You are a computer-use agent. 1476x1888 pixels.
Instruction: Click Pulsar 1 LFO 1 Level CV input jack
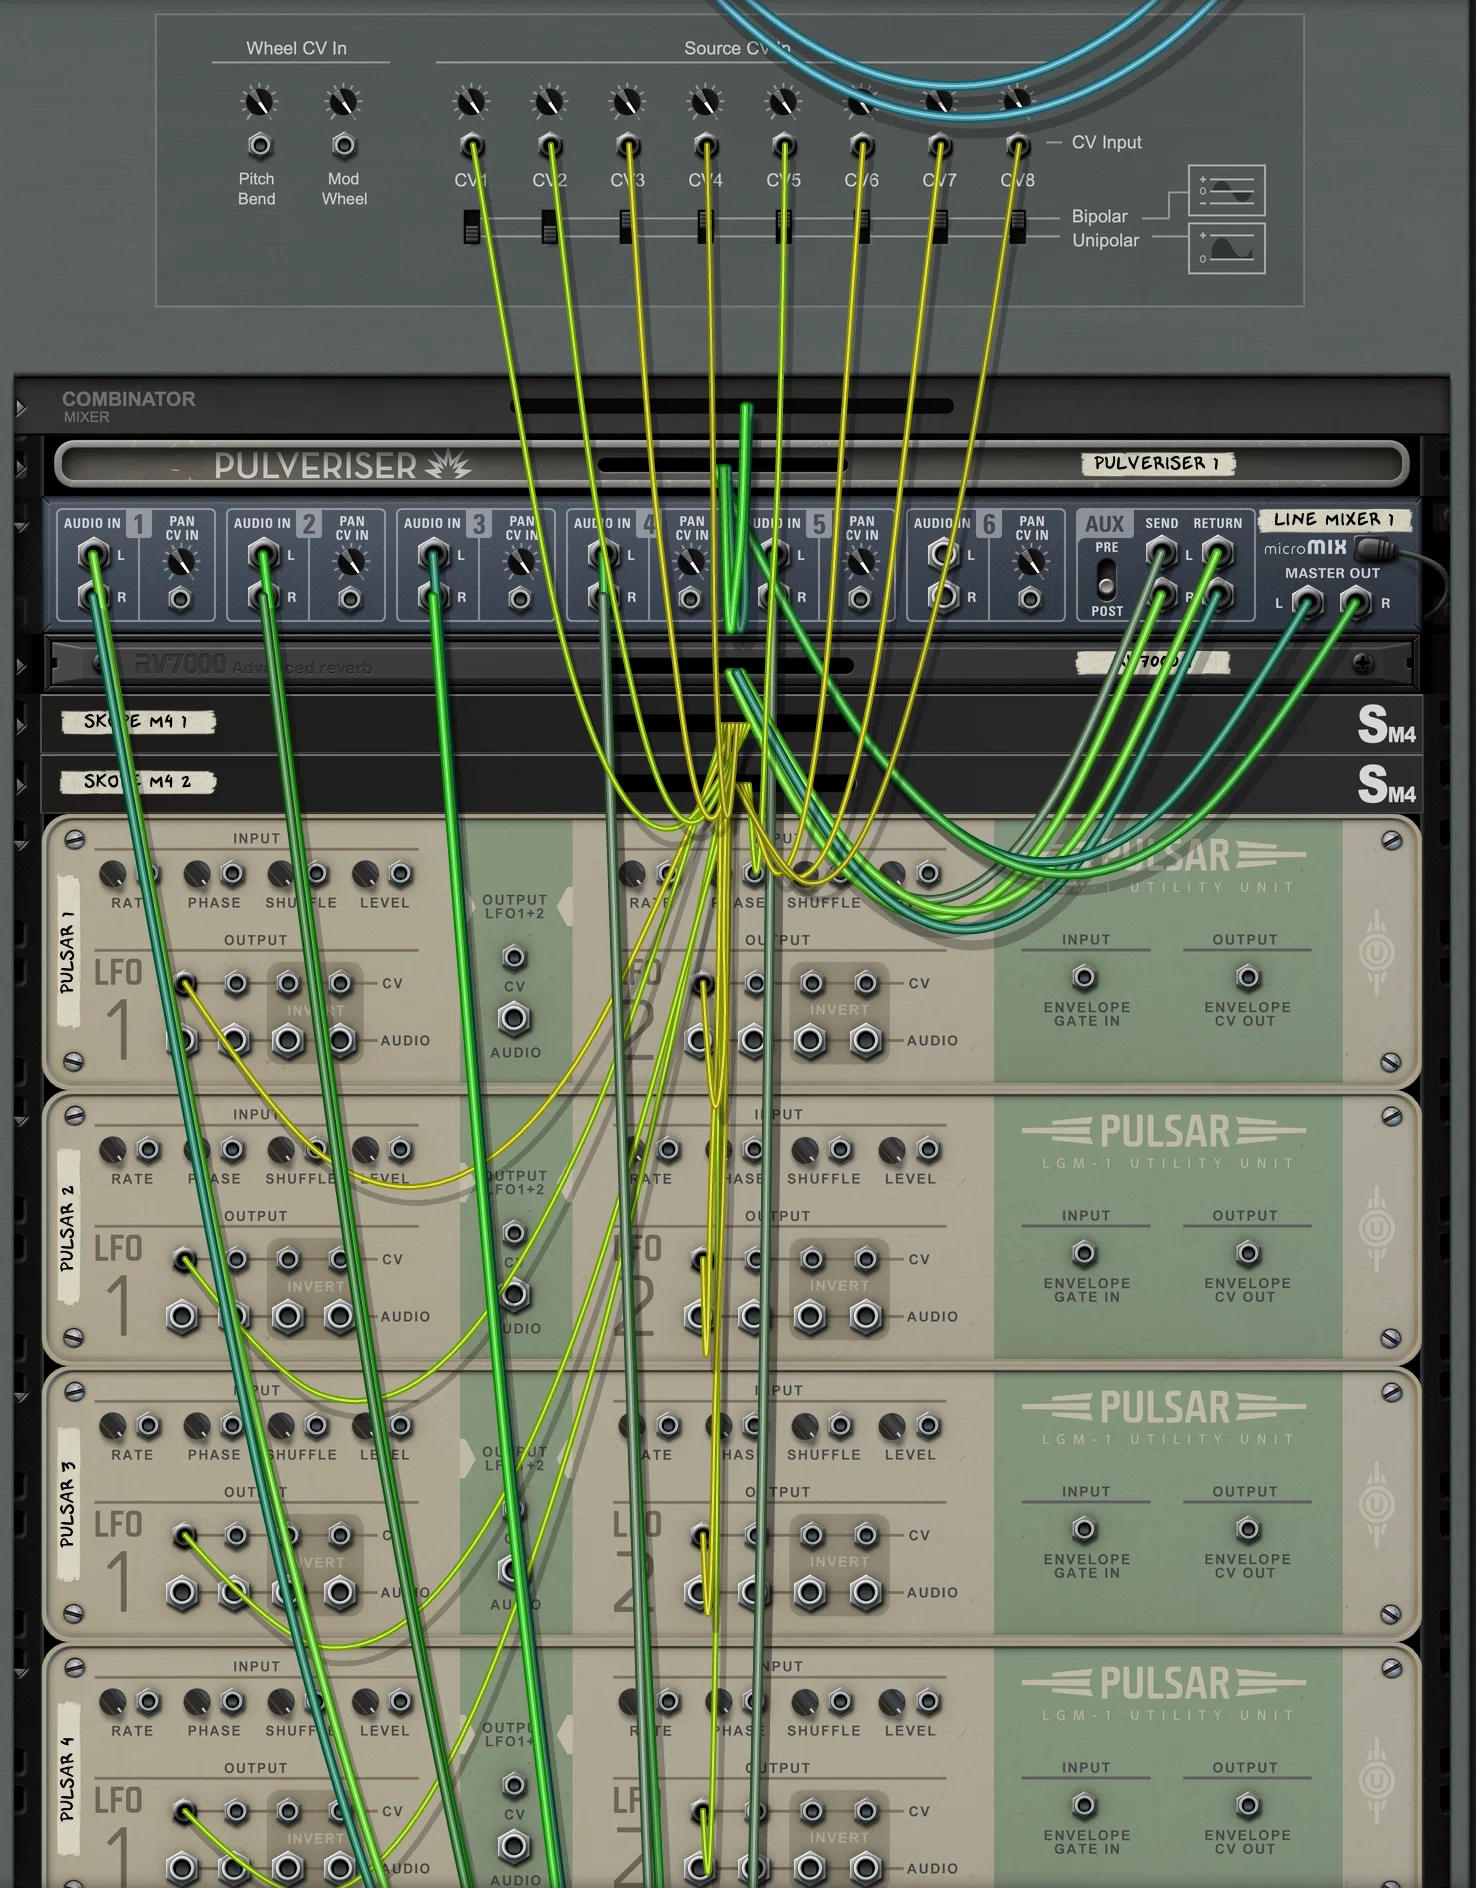pos(400,874)
